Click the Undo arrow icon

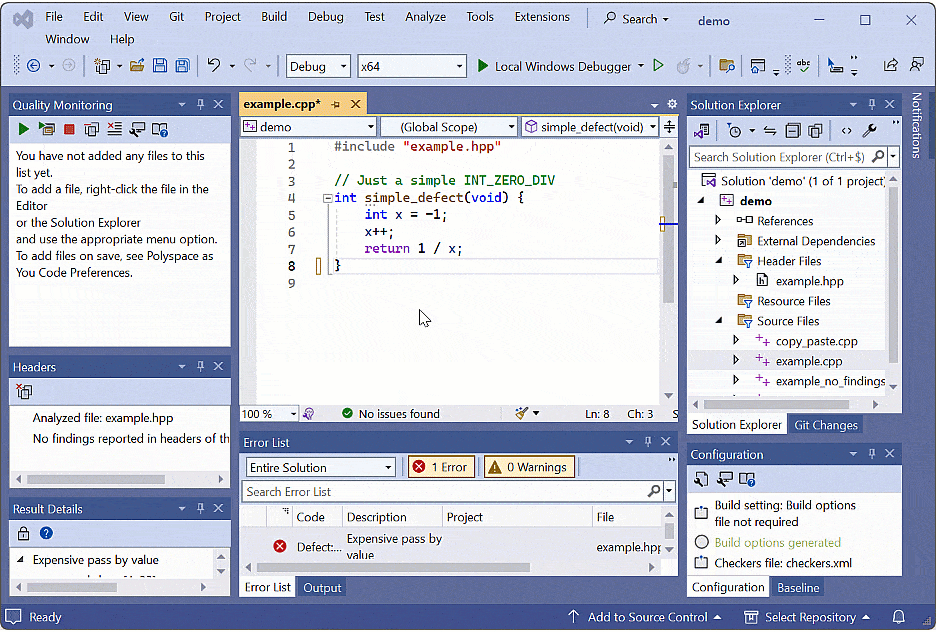[213, 66]
